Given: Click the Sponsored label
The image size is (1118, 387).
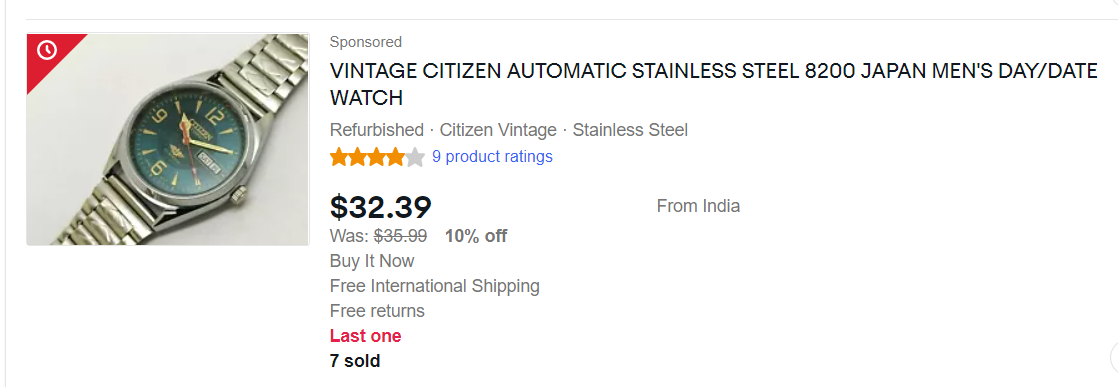Looking at the screenshot, I should coord(366,42).
